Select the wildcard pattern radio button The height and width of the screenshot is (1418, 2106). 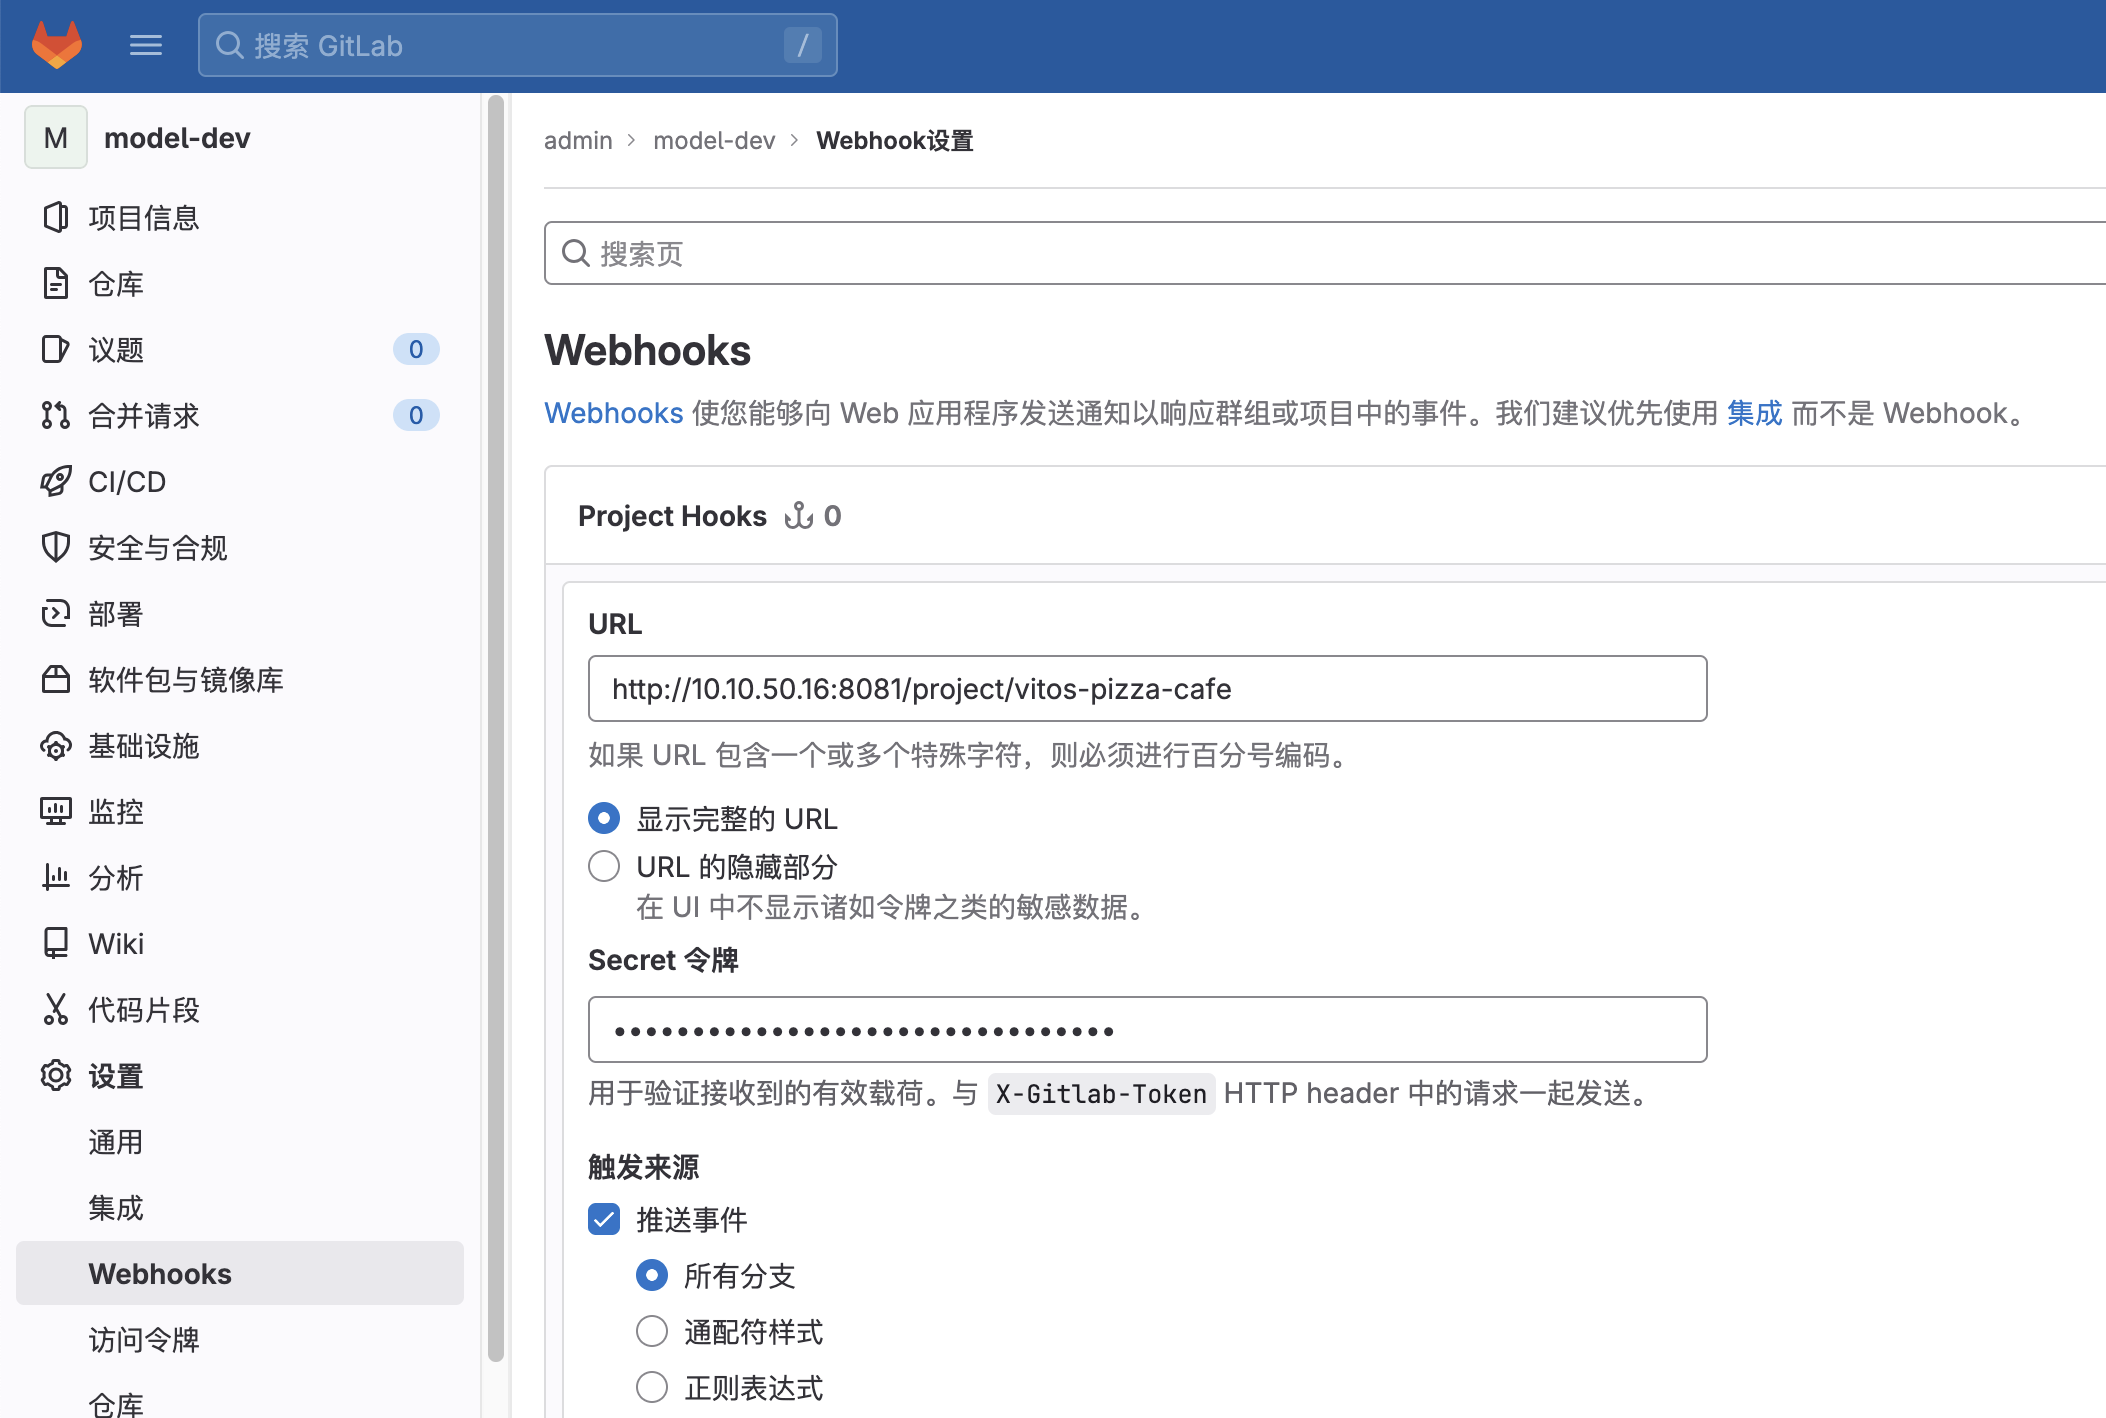coord(652,1331)
